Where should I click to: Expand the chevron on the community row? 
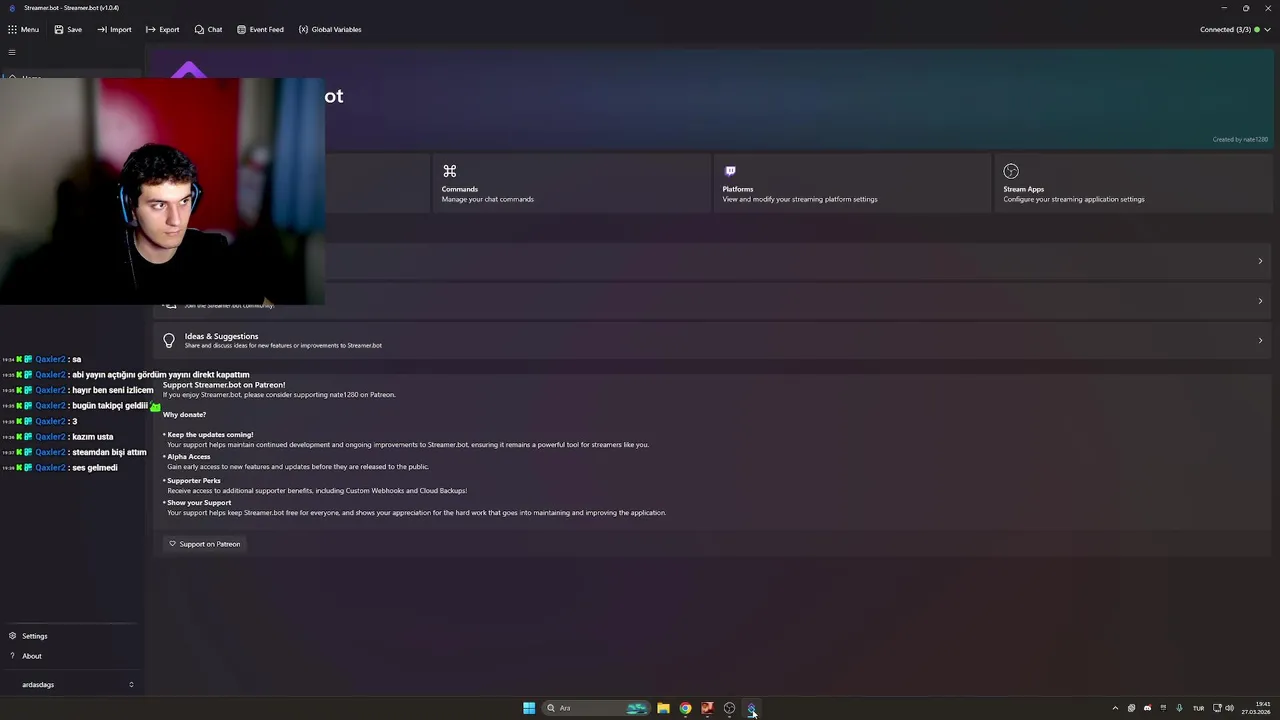pos(1260,301)
